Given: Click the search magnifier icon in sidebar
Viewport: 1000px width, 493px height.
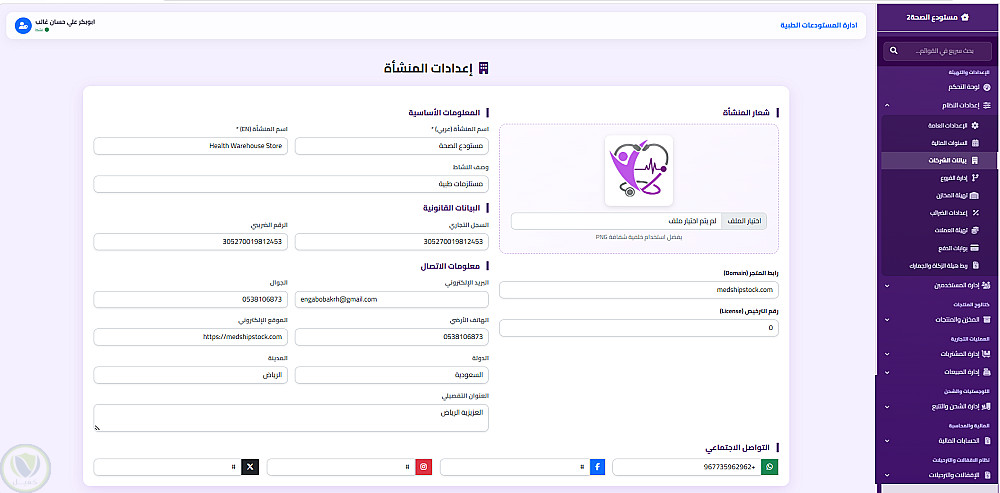Looking at the screenshot, I should pyautogui.click(x=893, y=50).
